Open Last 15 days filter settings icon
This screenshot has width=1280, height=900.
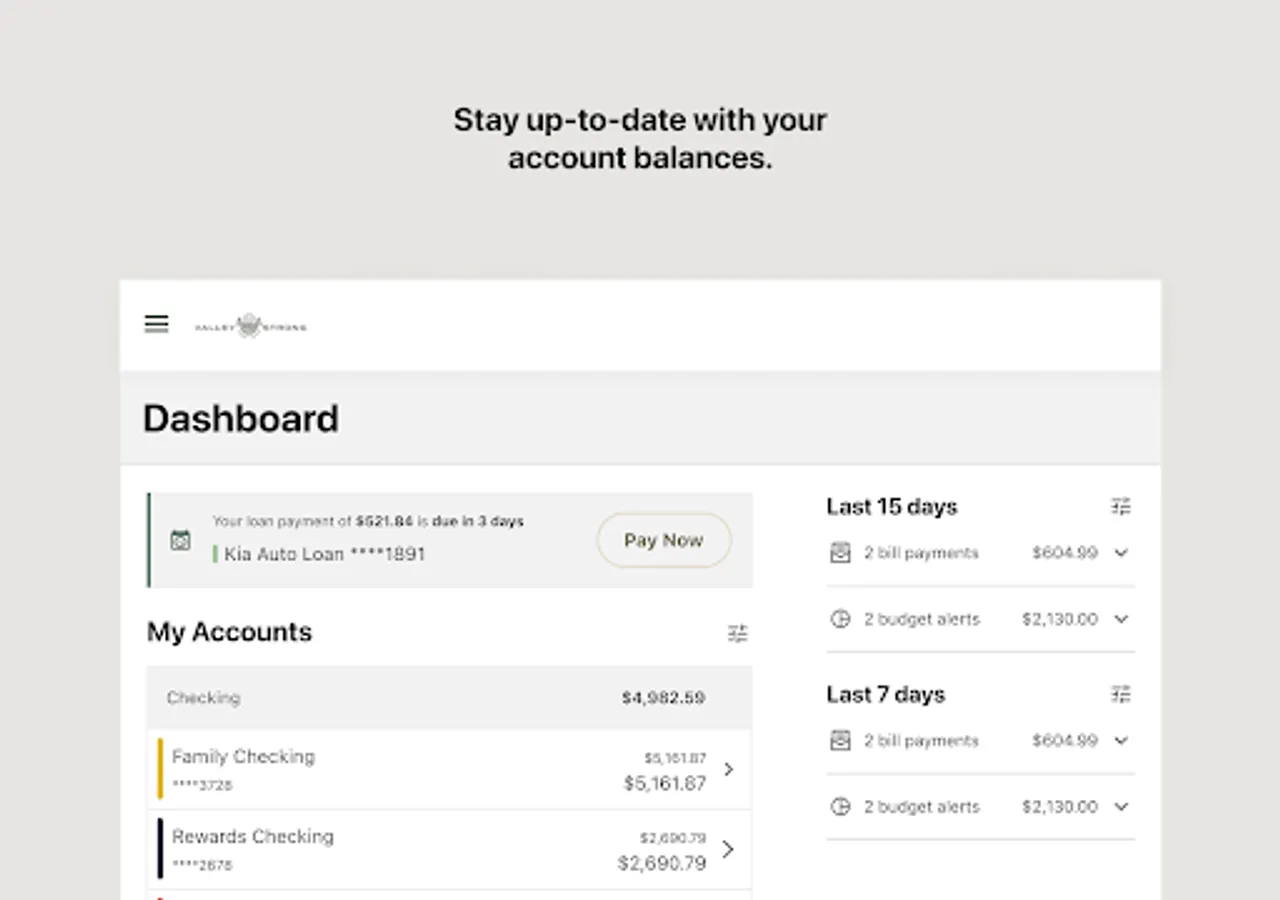tap(1121, 507)
